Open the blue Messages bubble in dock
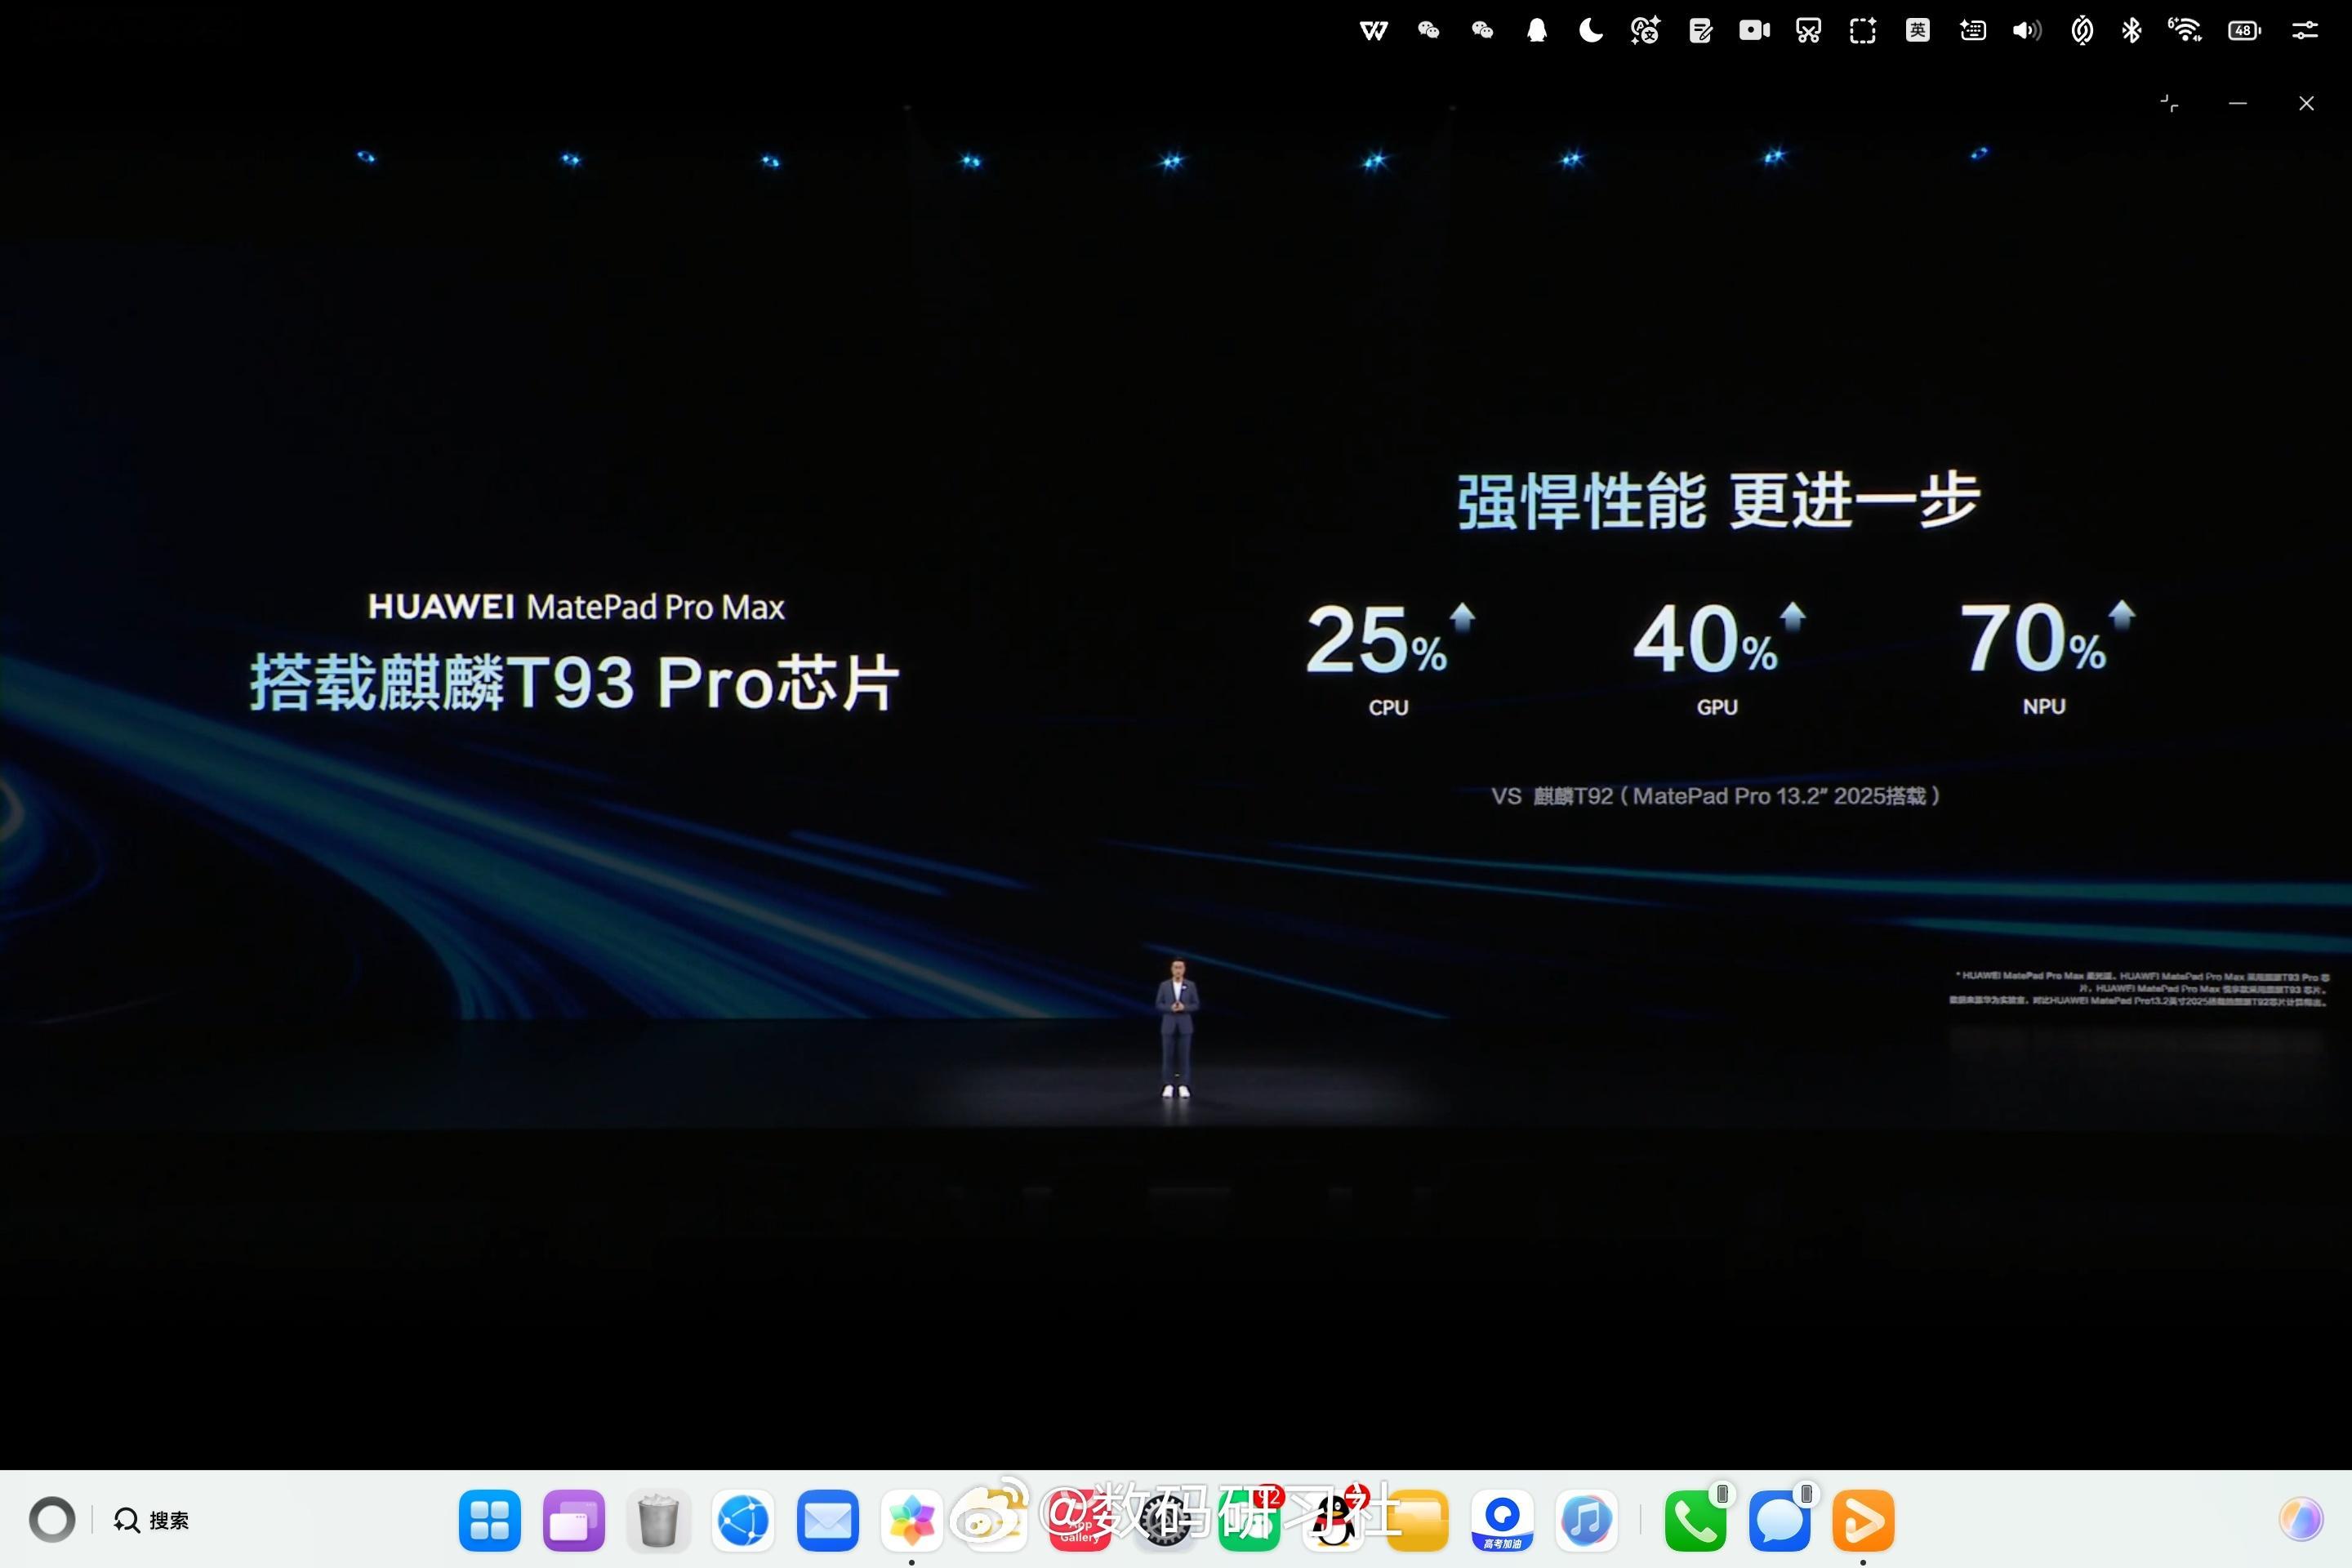The width and height of the screenshot is (2352, 1568). 1779,1520
